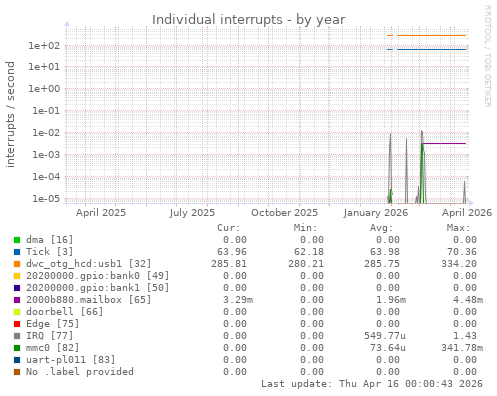This screenshot has width=497, height=396.
Task: Click the brown 'No .label provided' swatch
Action: coord(17,372)
